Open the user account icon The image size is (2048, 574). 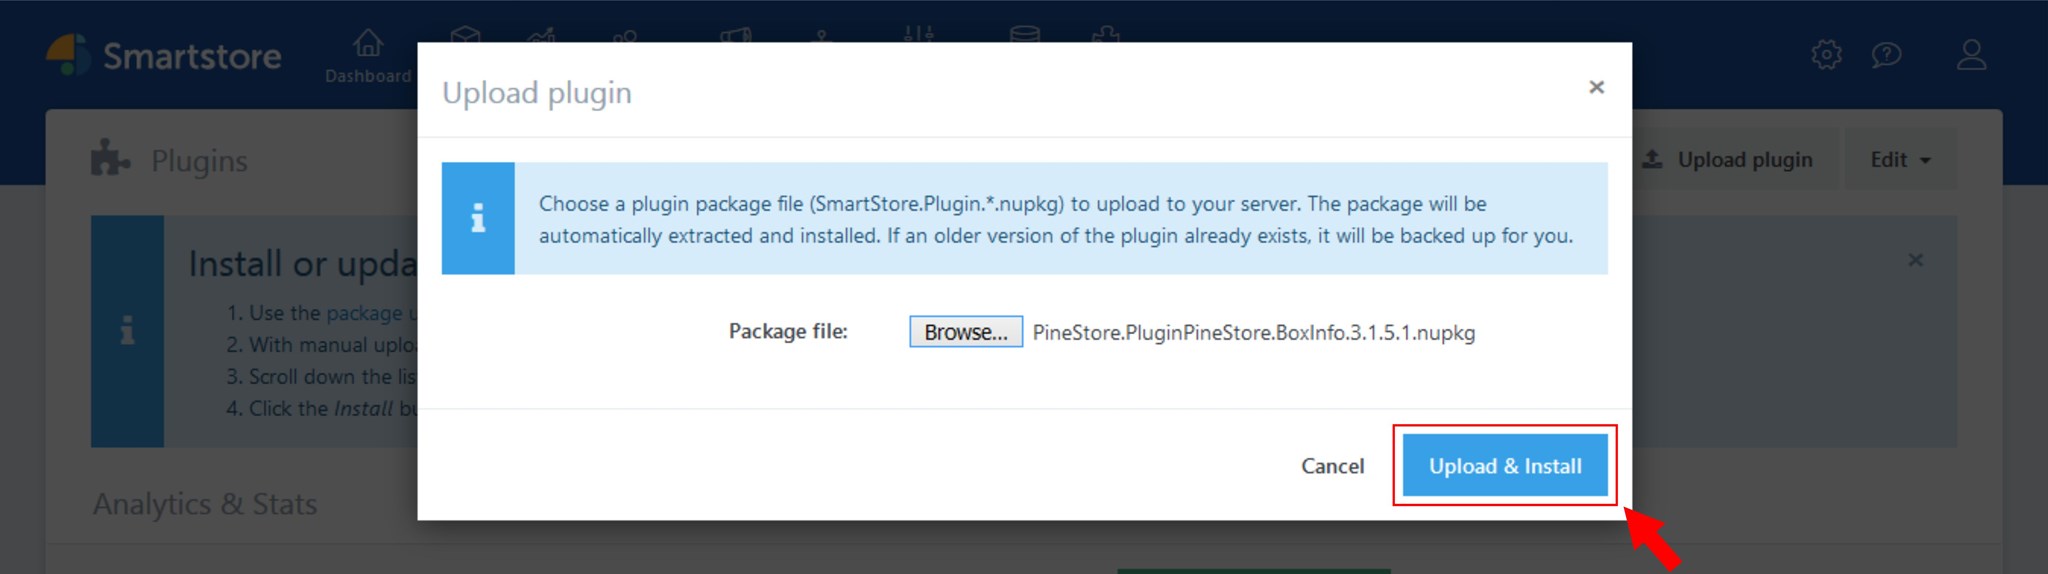click(1971, 54)
